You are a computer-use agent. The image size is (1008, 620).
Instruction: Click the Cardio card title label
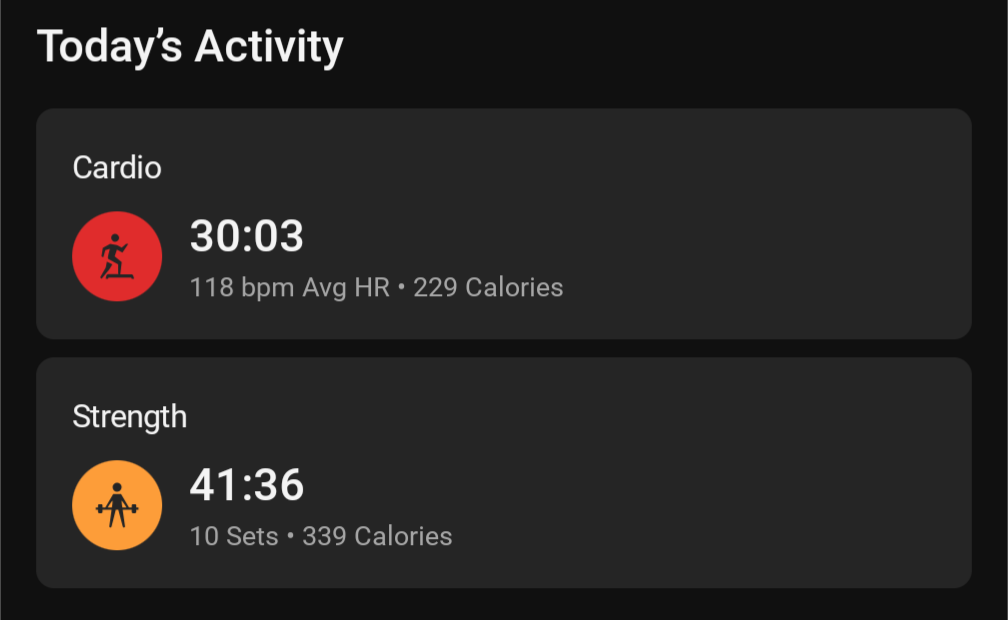pyautogui.click(x=117, y=167)
